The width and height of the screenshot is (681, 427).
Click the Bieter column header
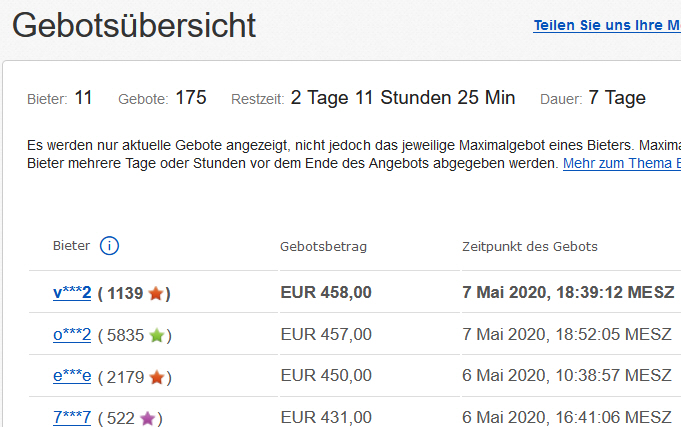coord(71,246)
